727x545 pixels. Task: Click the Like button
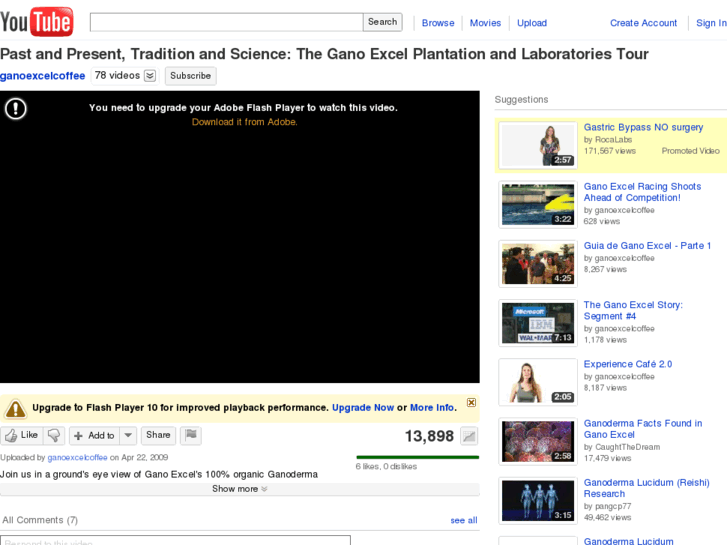click(22, 435)
